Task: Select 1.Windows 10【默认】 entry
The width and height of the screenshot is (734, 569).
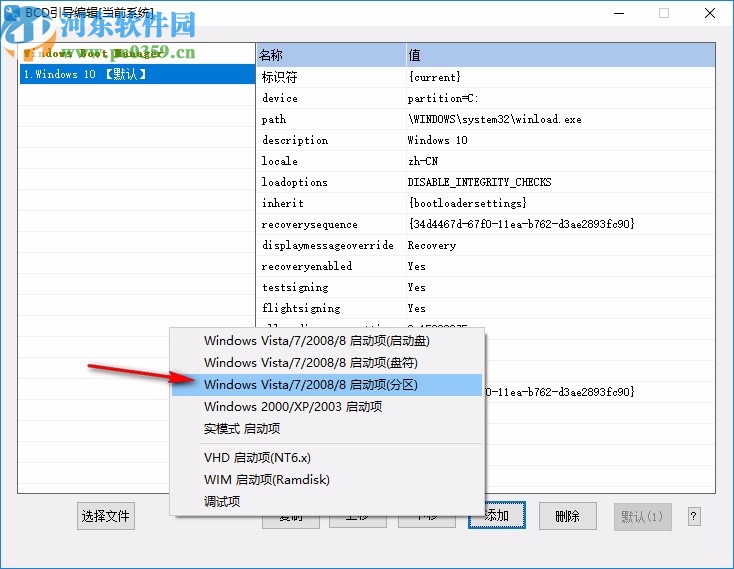Action: tap(137, 74)
